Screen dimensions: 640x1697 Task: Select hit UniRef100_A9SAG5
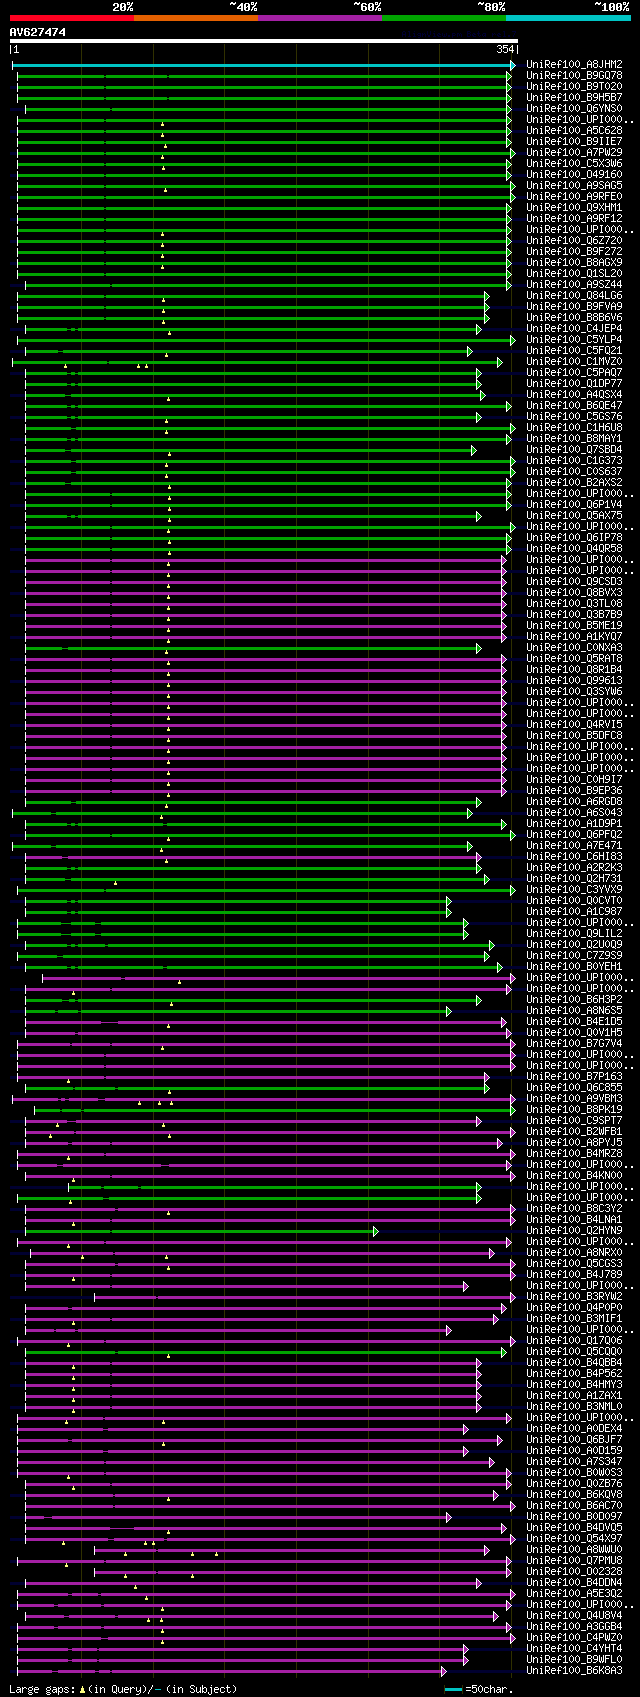point(574,186)
